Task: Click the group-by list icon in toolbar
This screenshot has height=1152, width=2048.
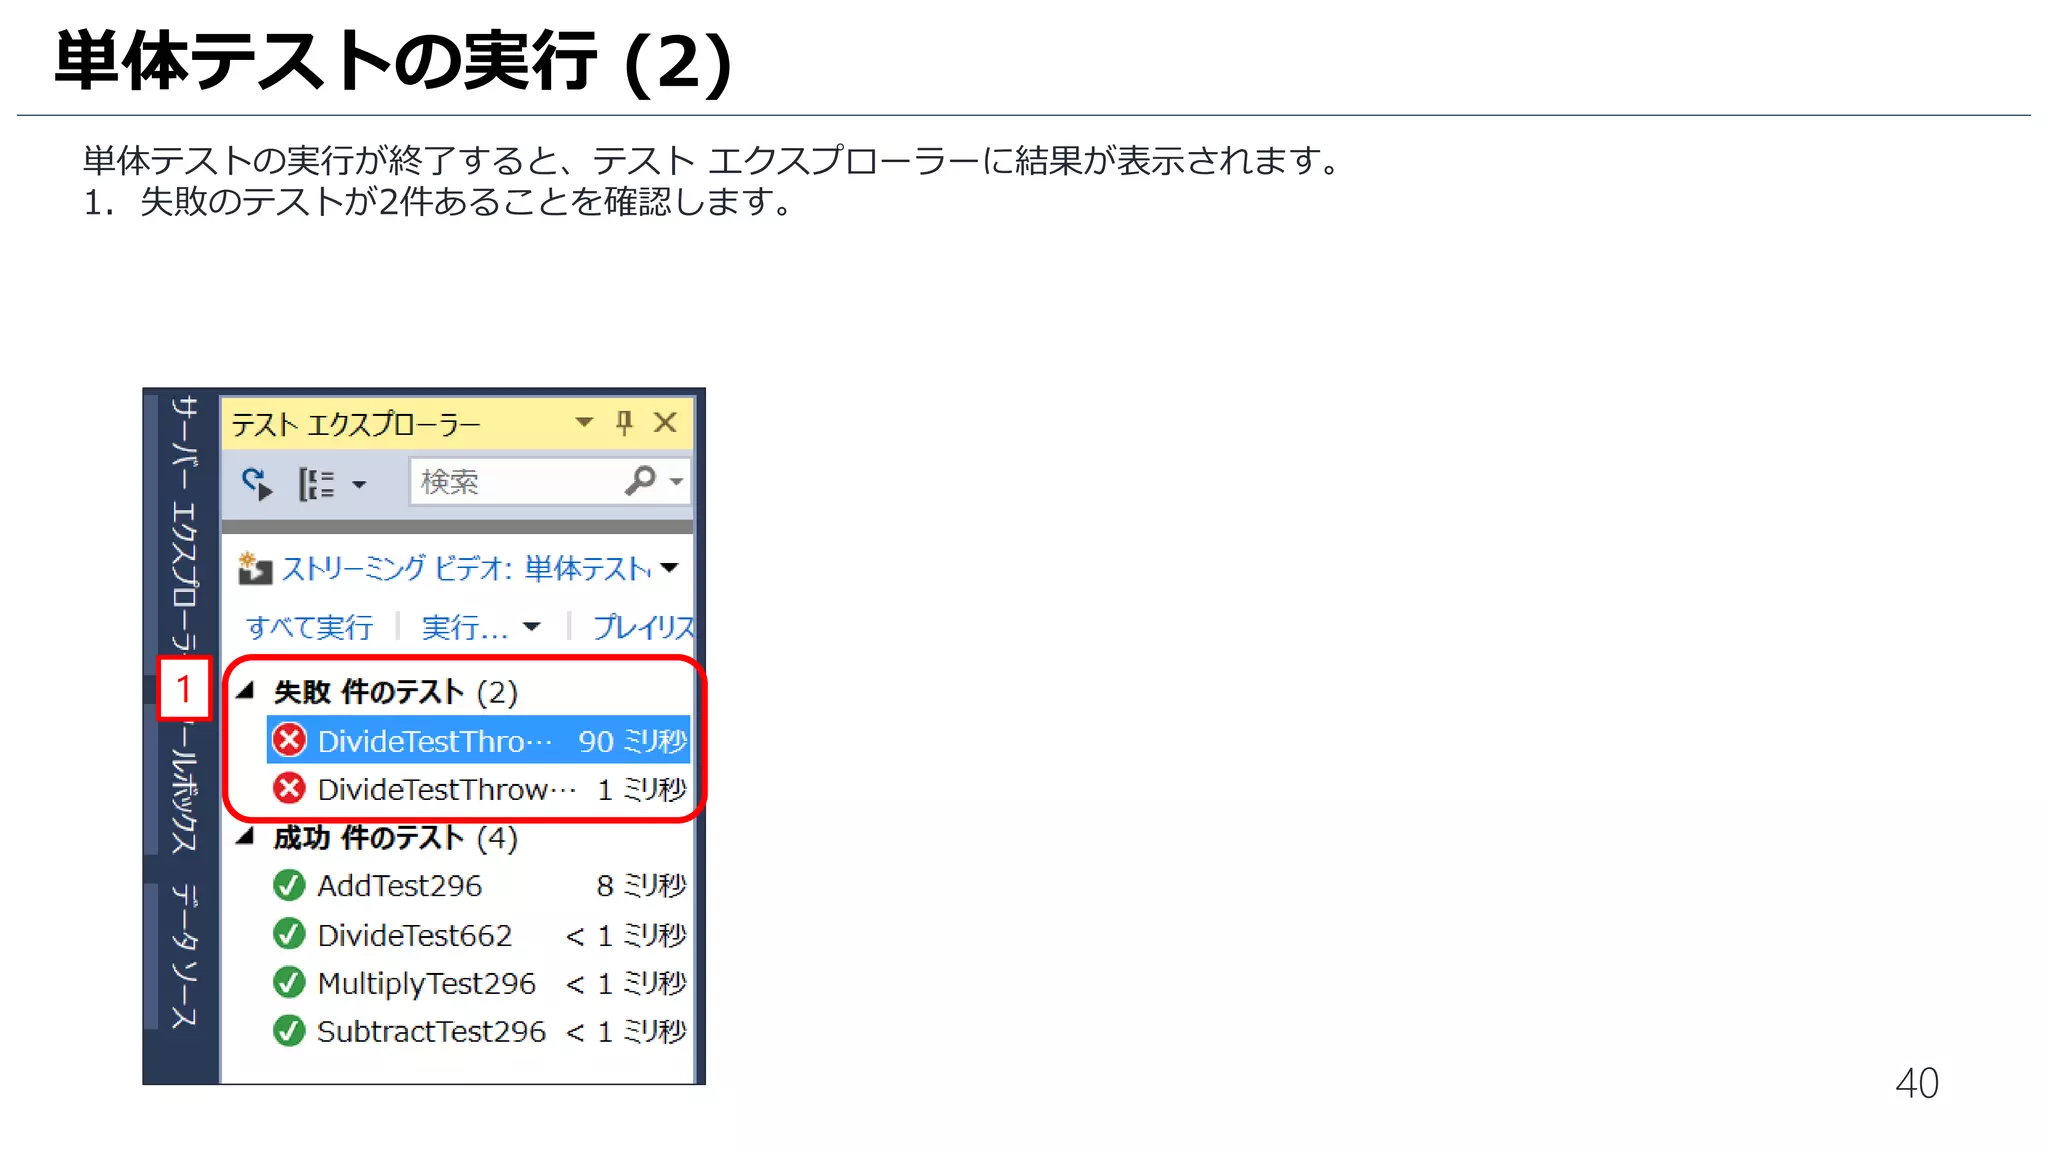Action: (316, 484)
